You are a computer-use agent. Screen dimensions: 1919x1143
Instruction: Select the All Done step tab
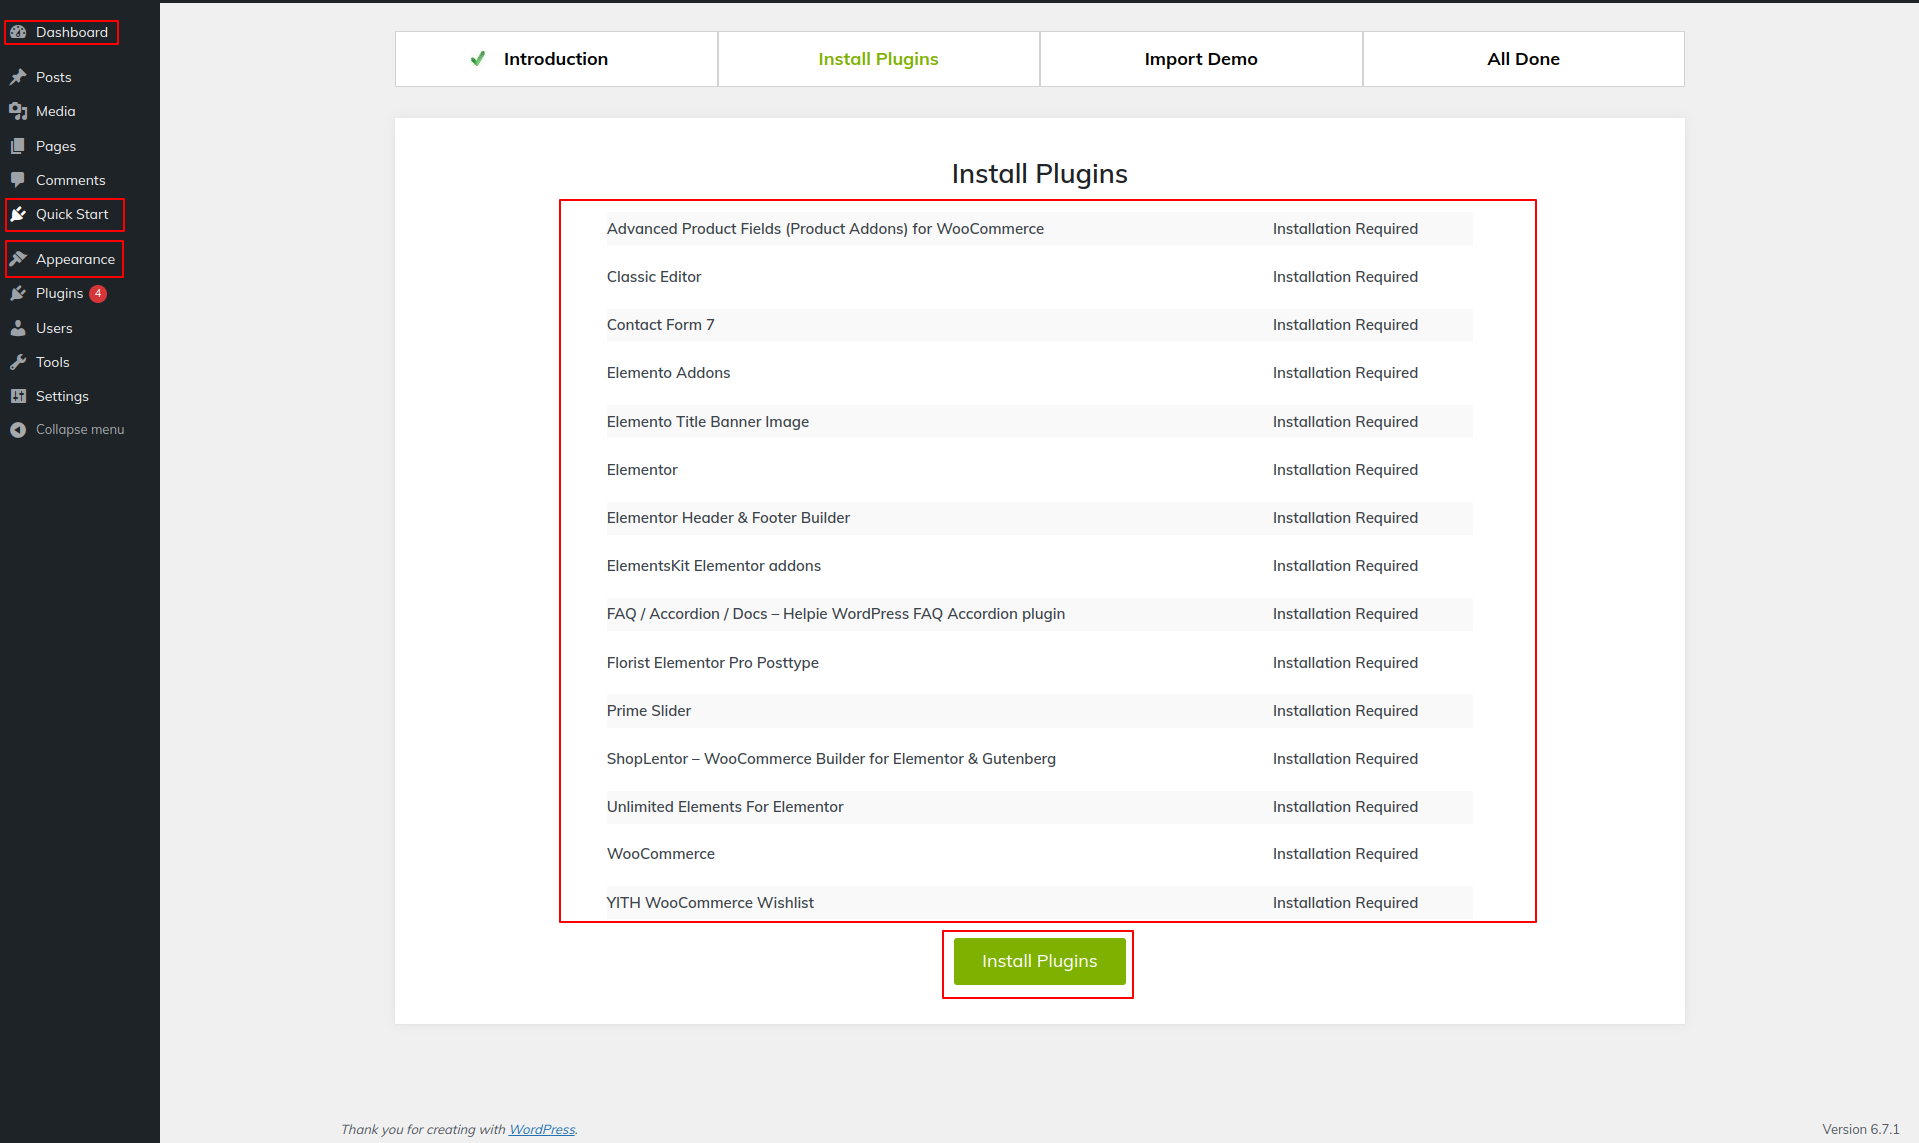1523,59
